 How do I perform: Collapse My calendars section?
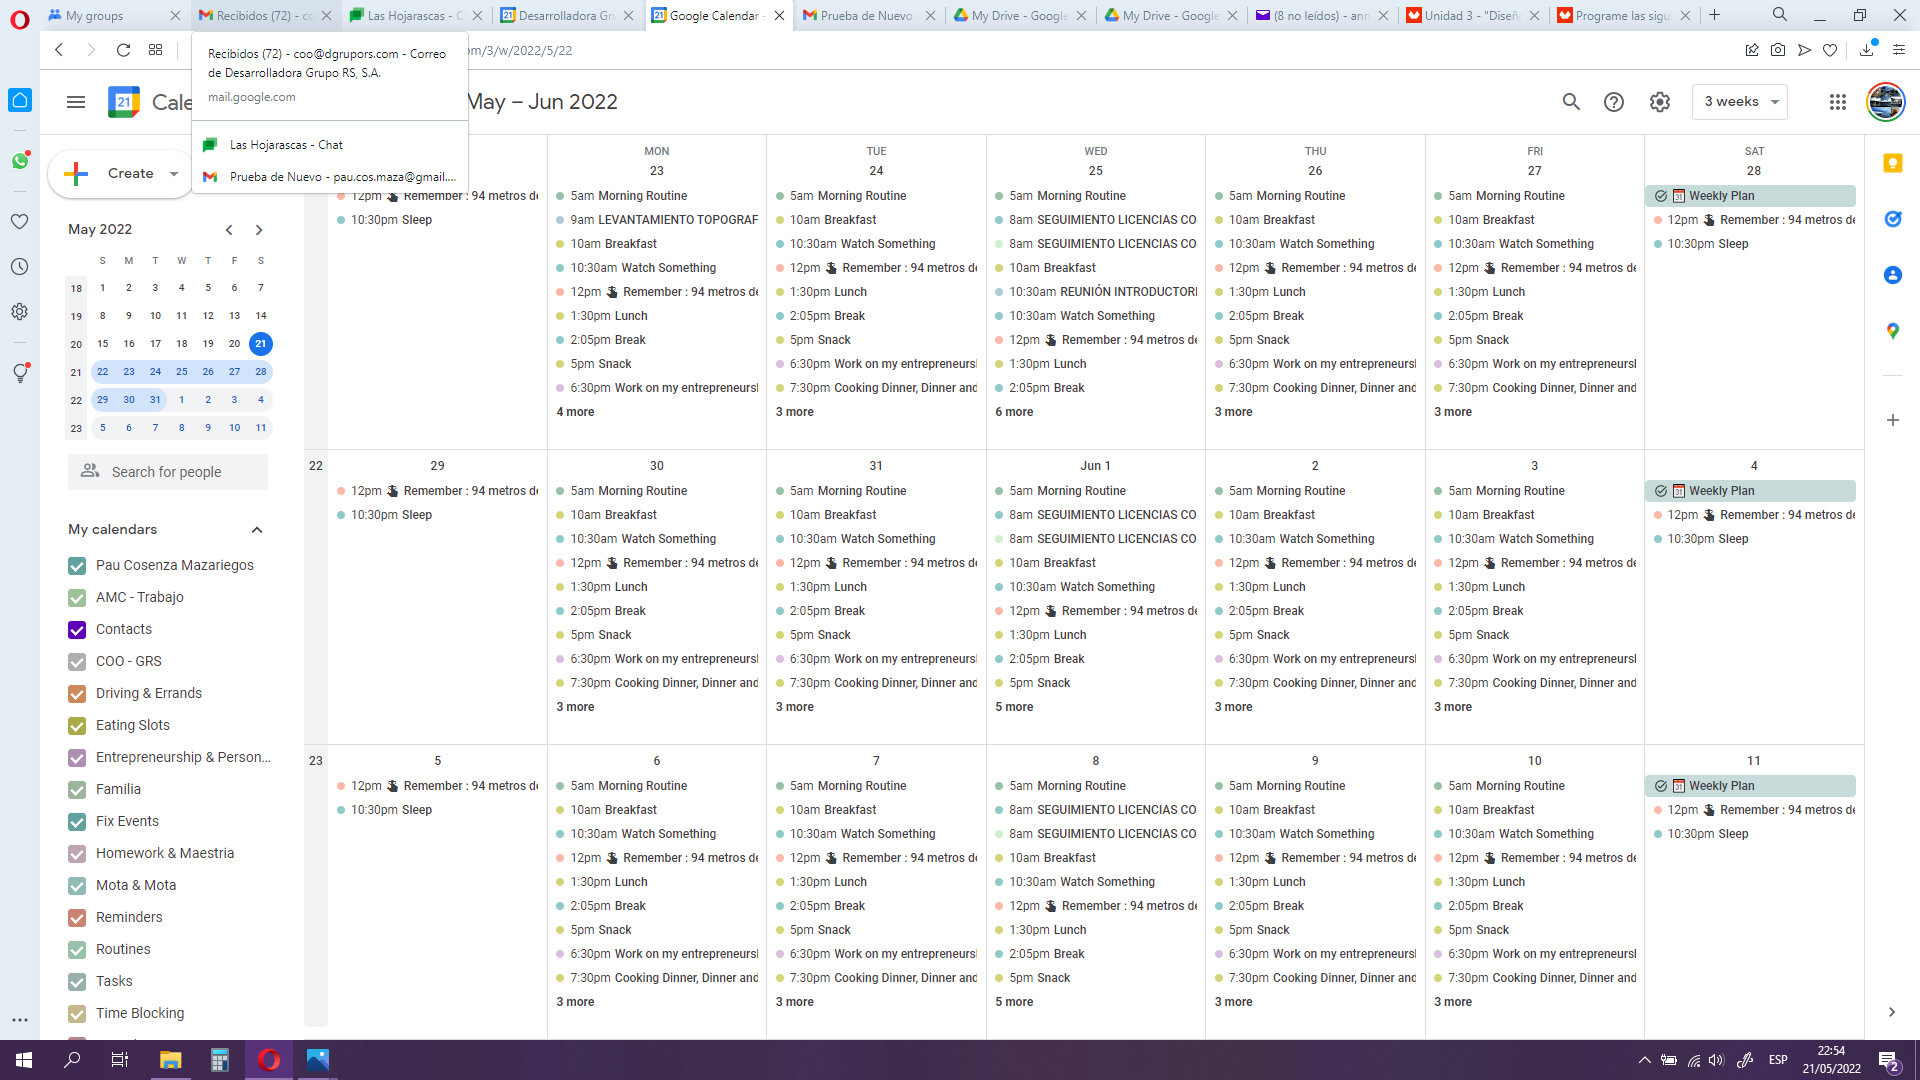tap(257, 530)
